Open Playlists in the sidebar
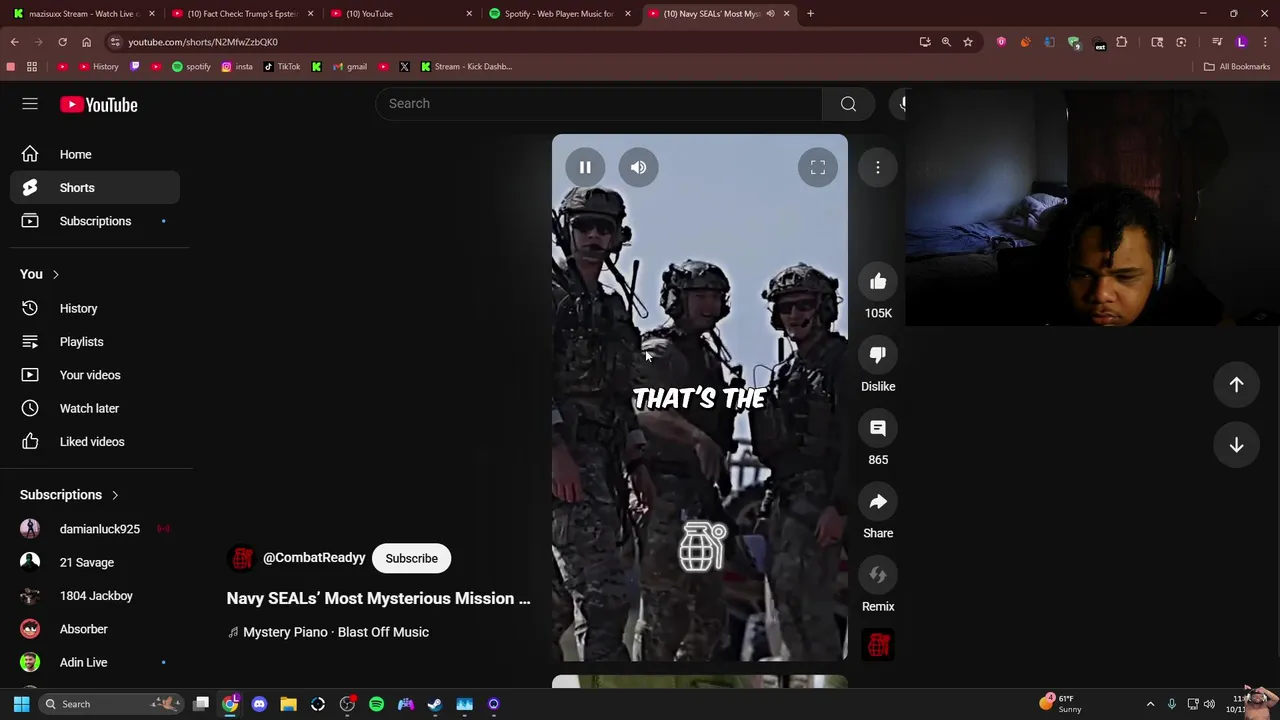The height and width of the screenshot is (720, 1280). click(x=95, y=341)
